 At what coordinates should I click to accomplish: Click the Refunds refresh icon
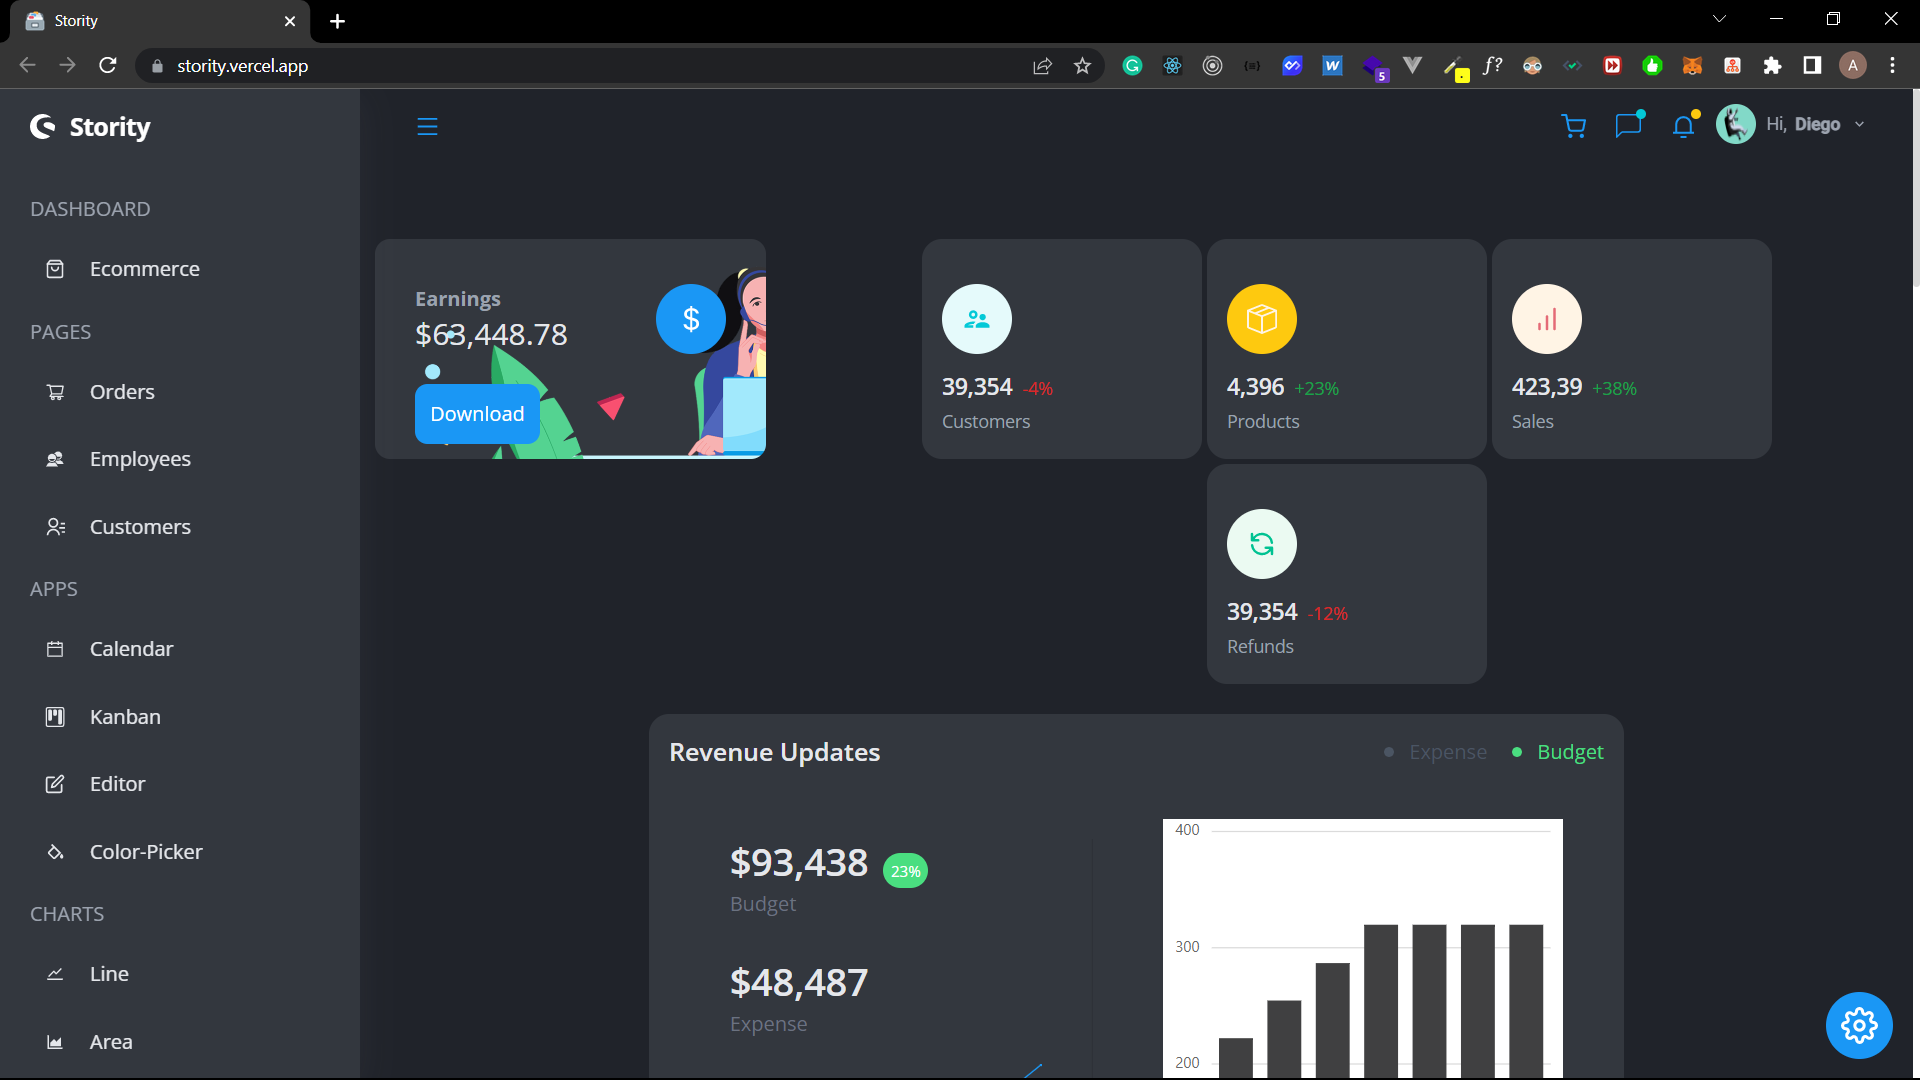pyautogui.click(x=1261, y=544)
